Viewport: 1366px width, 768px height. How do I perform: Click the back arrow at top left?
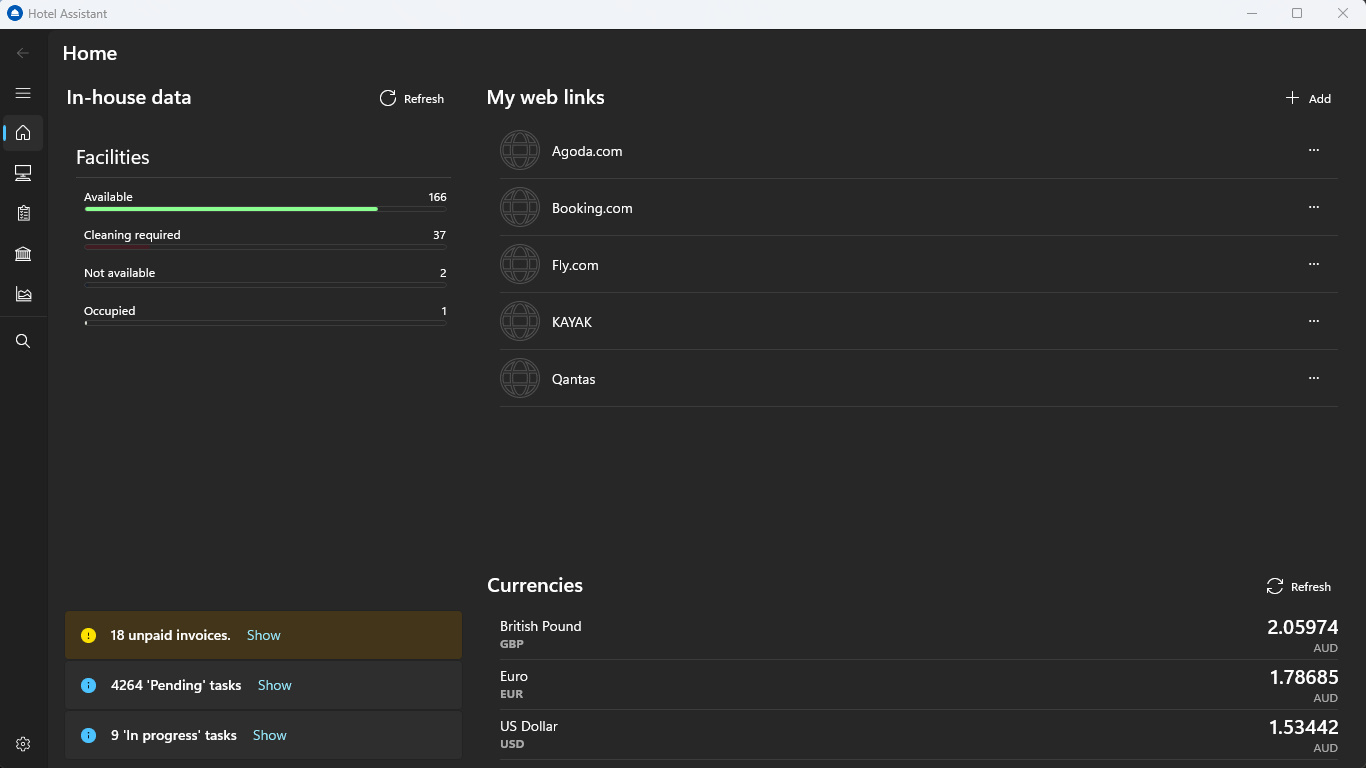(x=23, y=53)
